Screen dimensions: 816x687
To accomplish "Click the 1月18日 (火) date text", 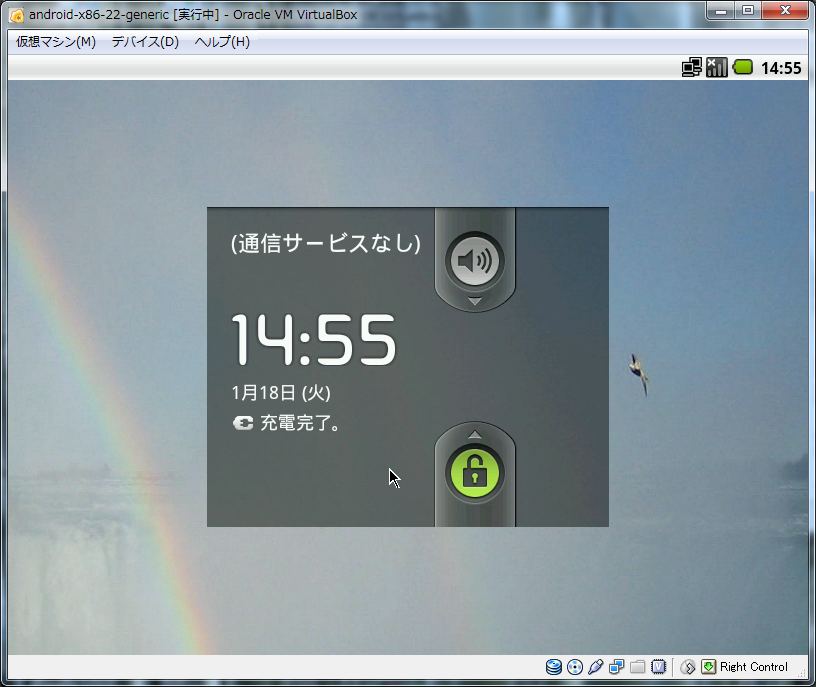I will (281, 392).
